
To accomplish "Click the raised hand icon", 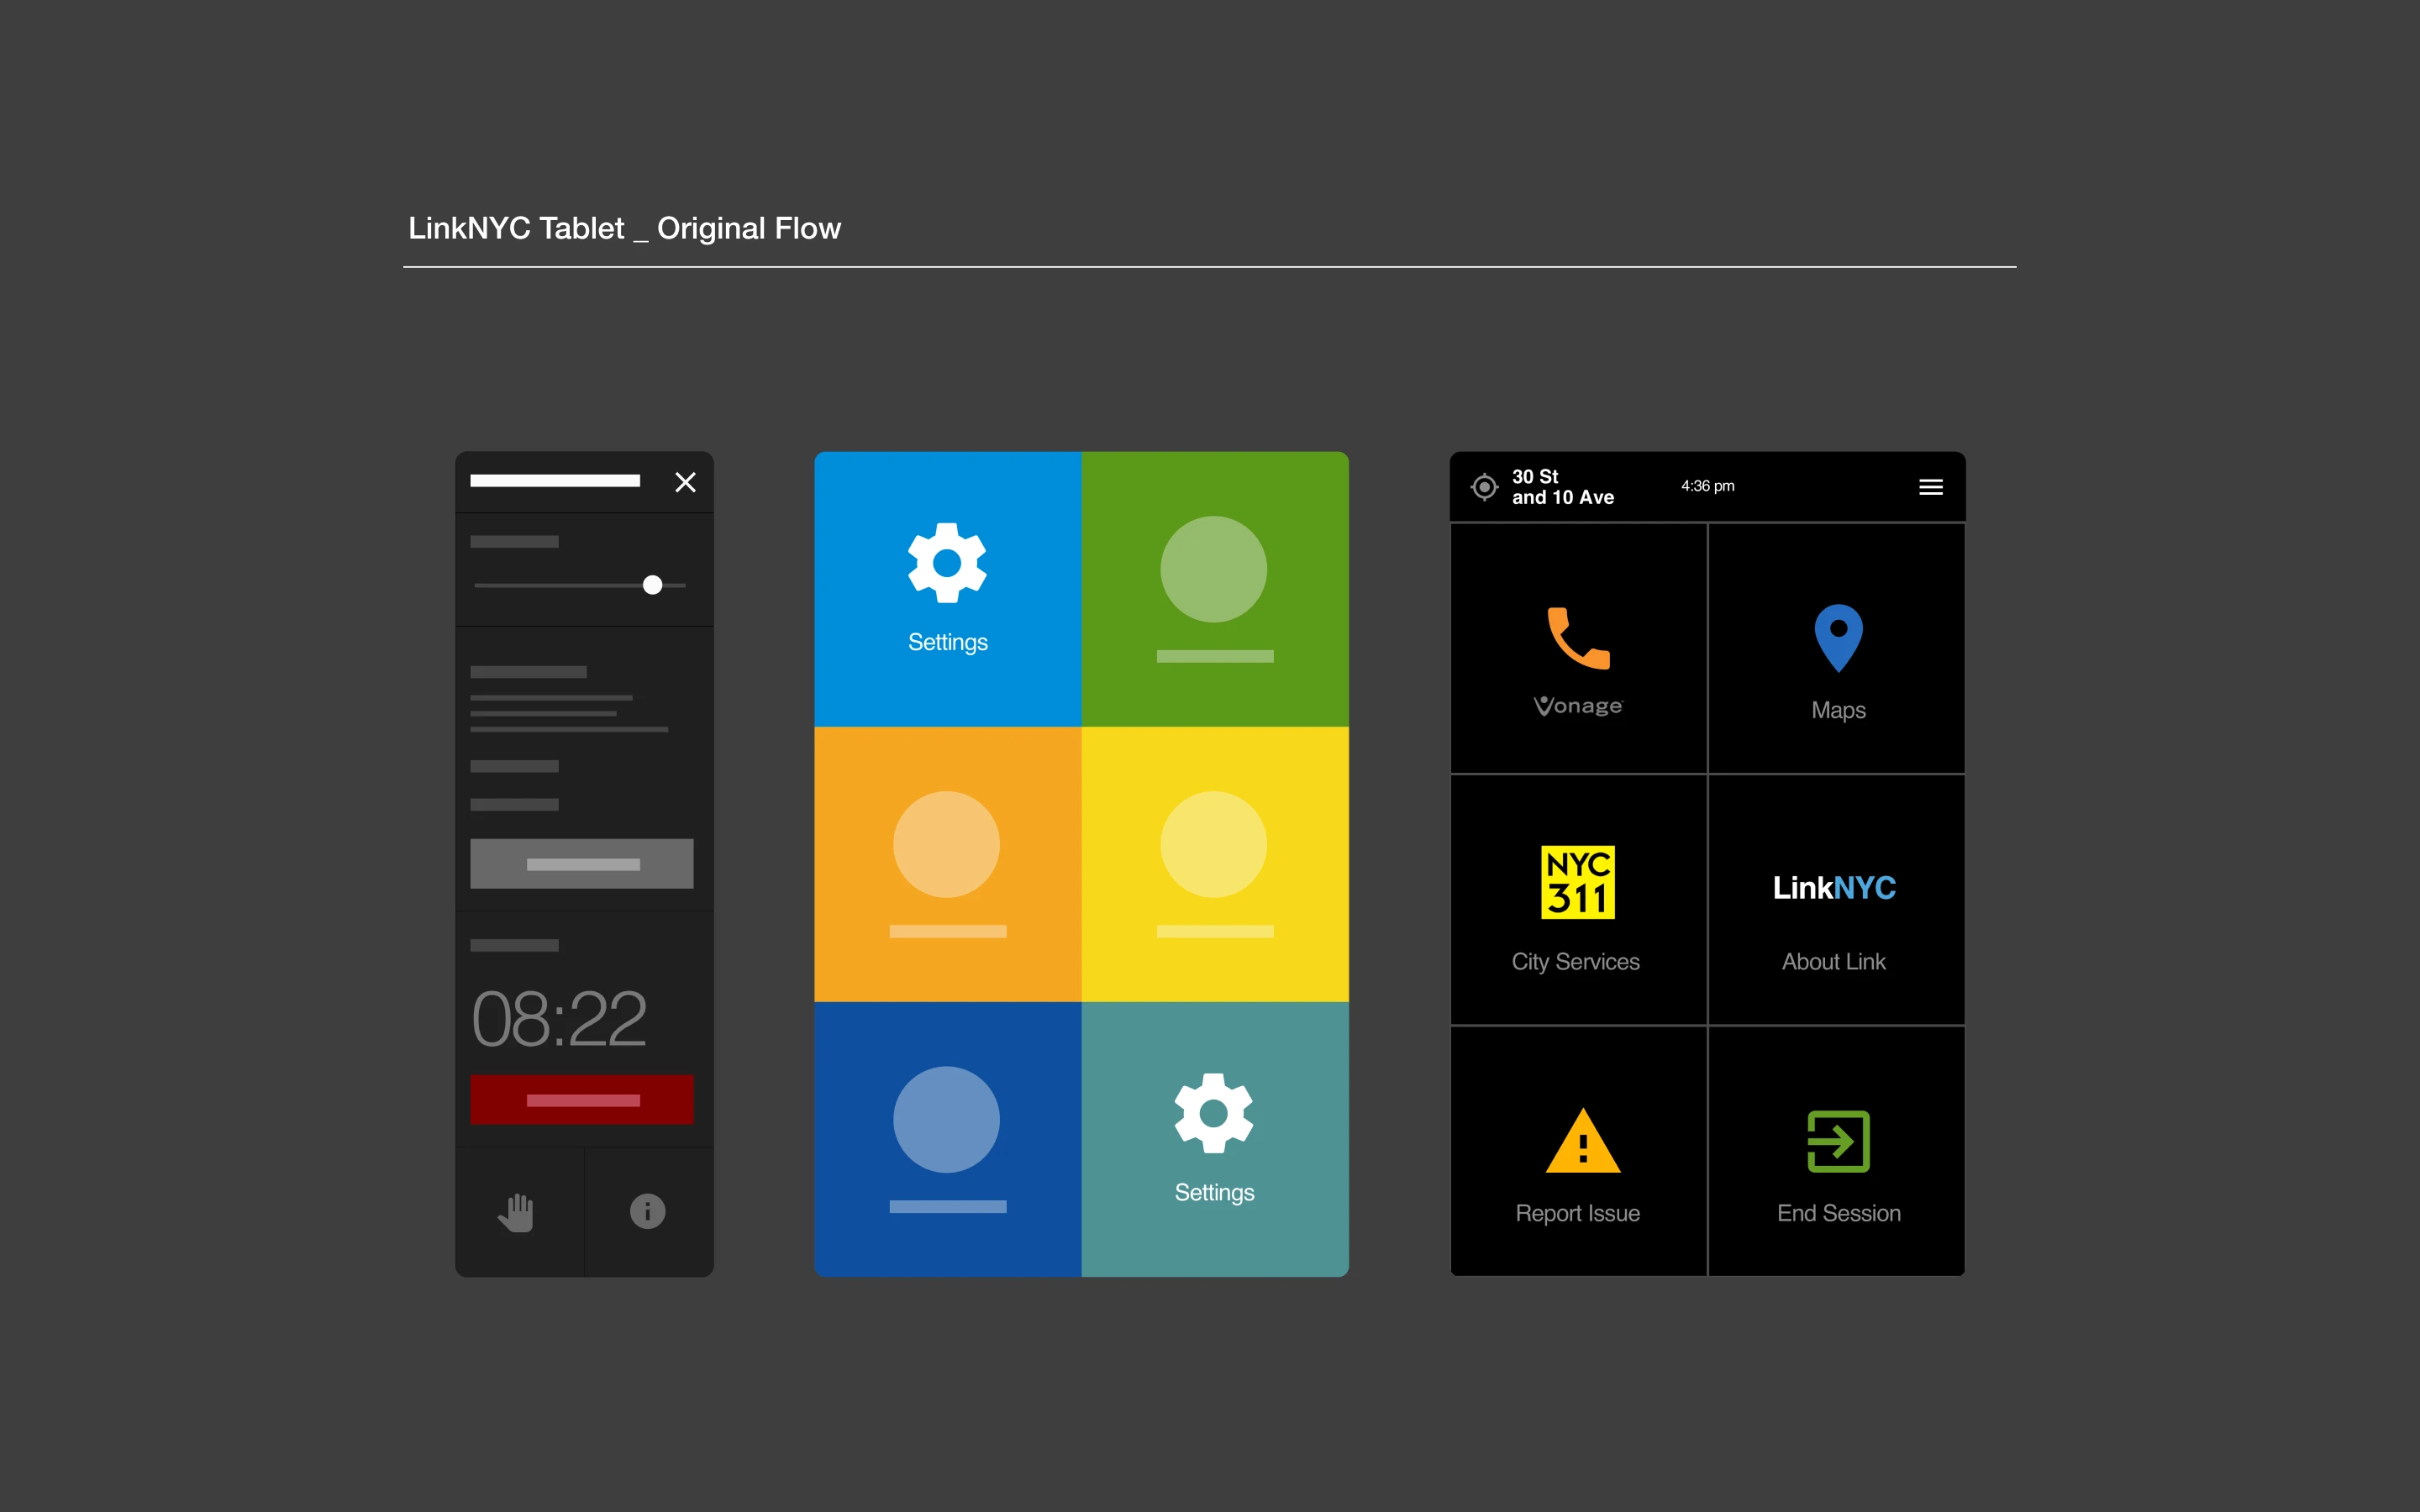I will pyautogui.click(x=517, y=1212).
